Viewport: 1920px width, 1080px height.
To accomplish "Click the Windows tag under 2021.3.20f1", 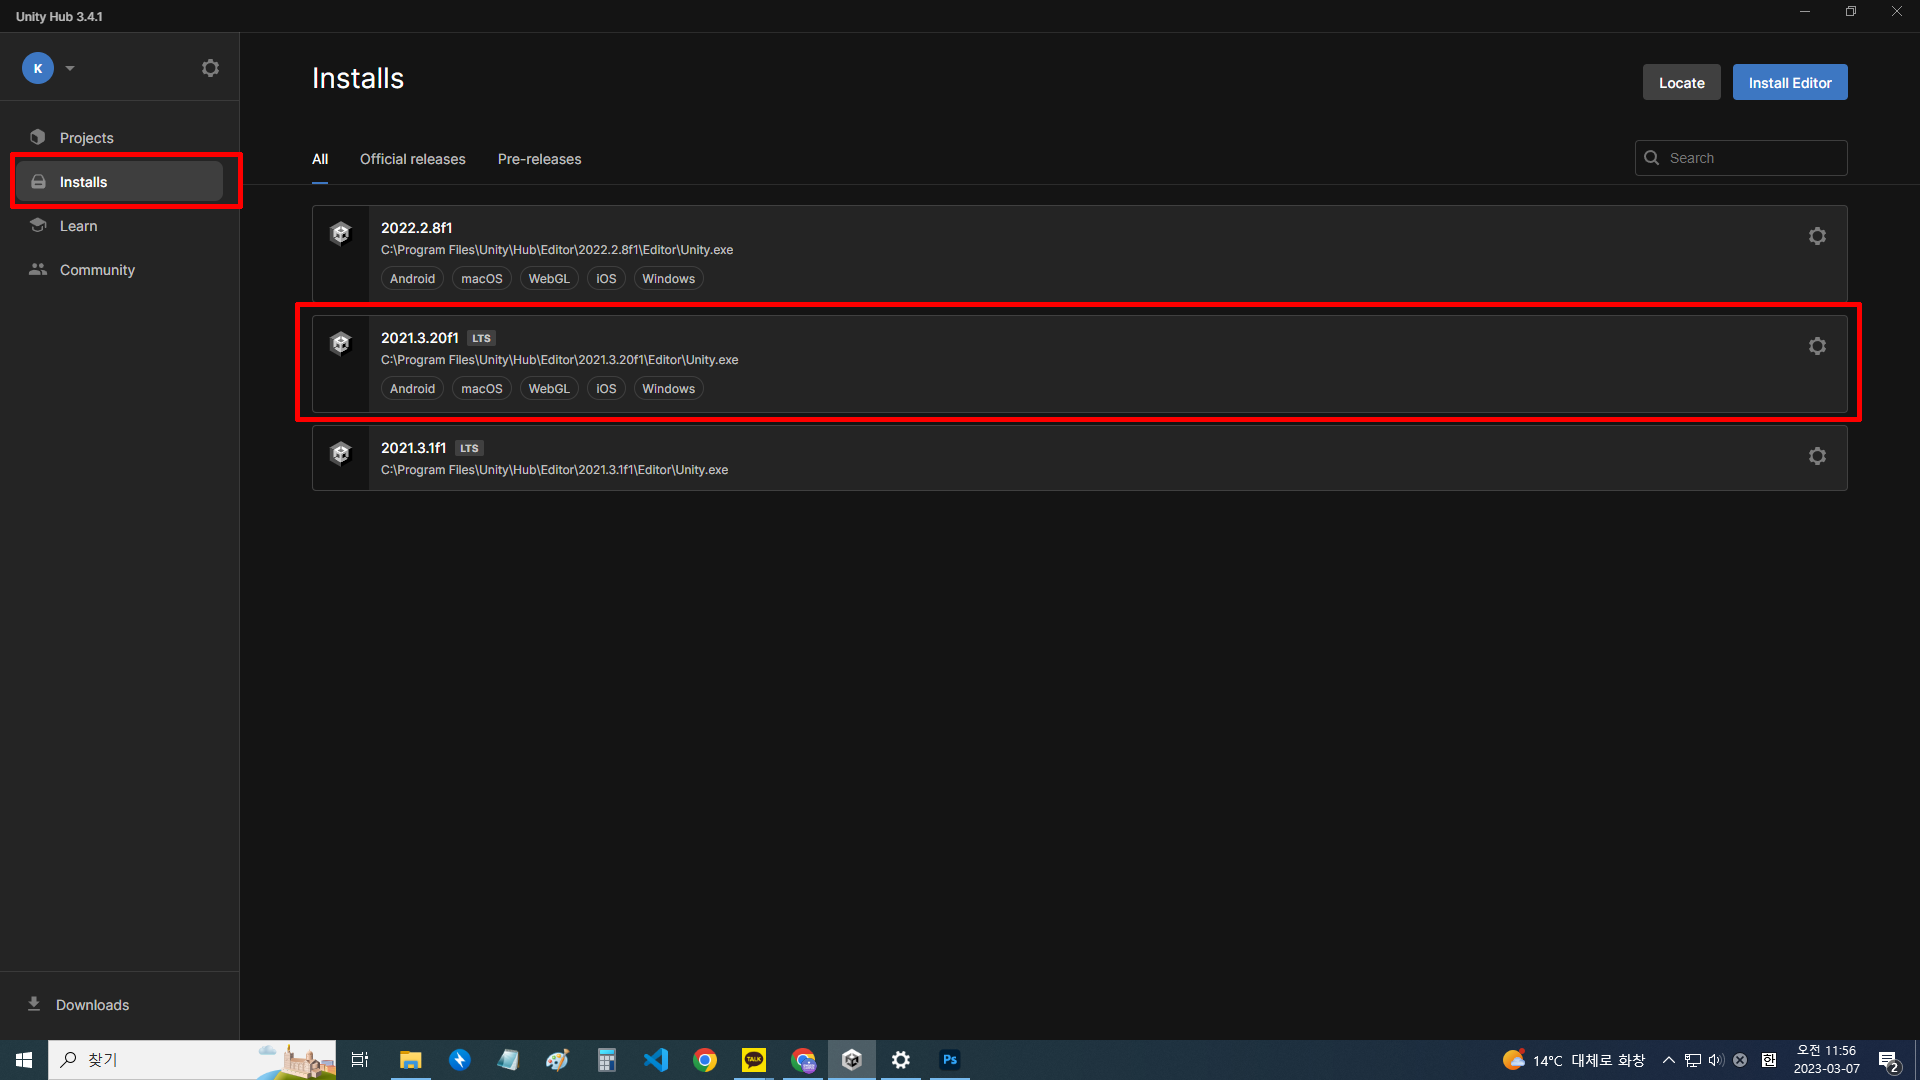I will [x=669, y=389].
